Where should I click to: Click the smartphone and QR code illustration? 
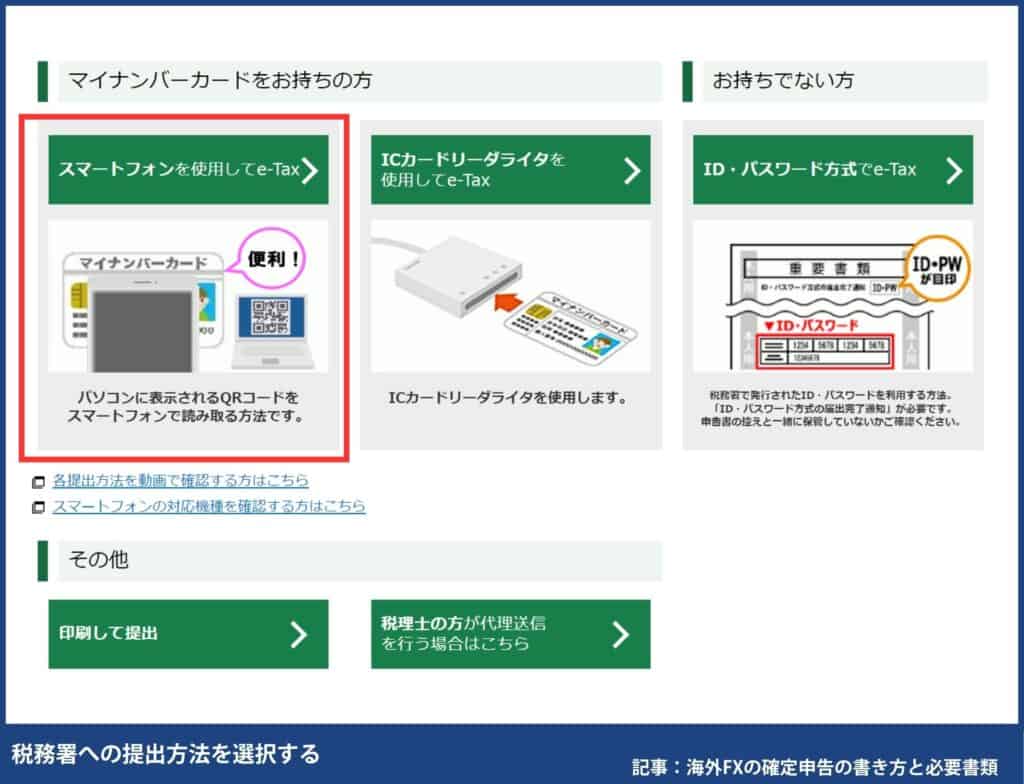click(x=188, y=297)
